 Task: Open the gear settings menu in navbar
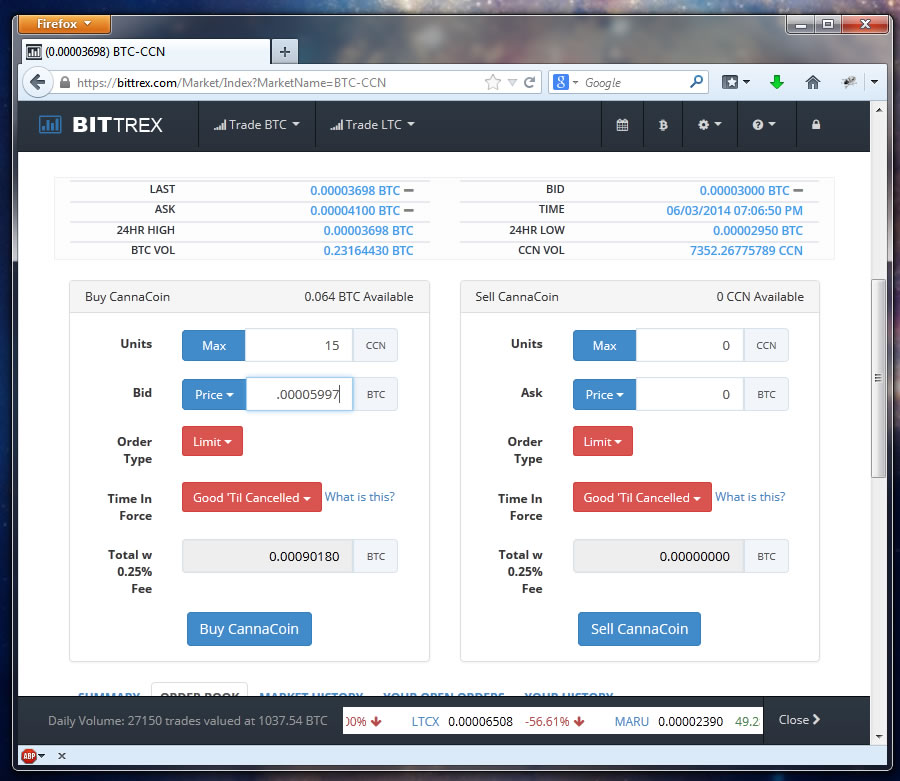coord(709,125)
